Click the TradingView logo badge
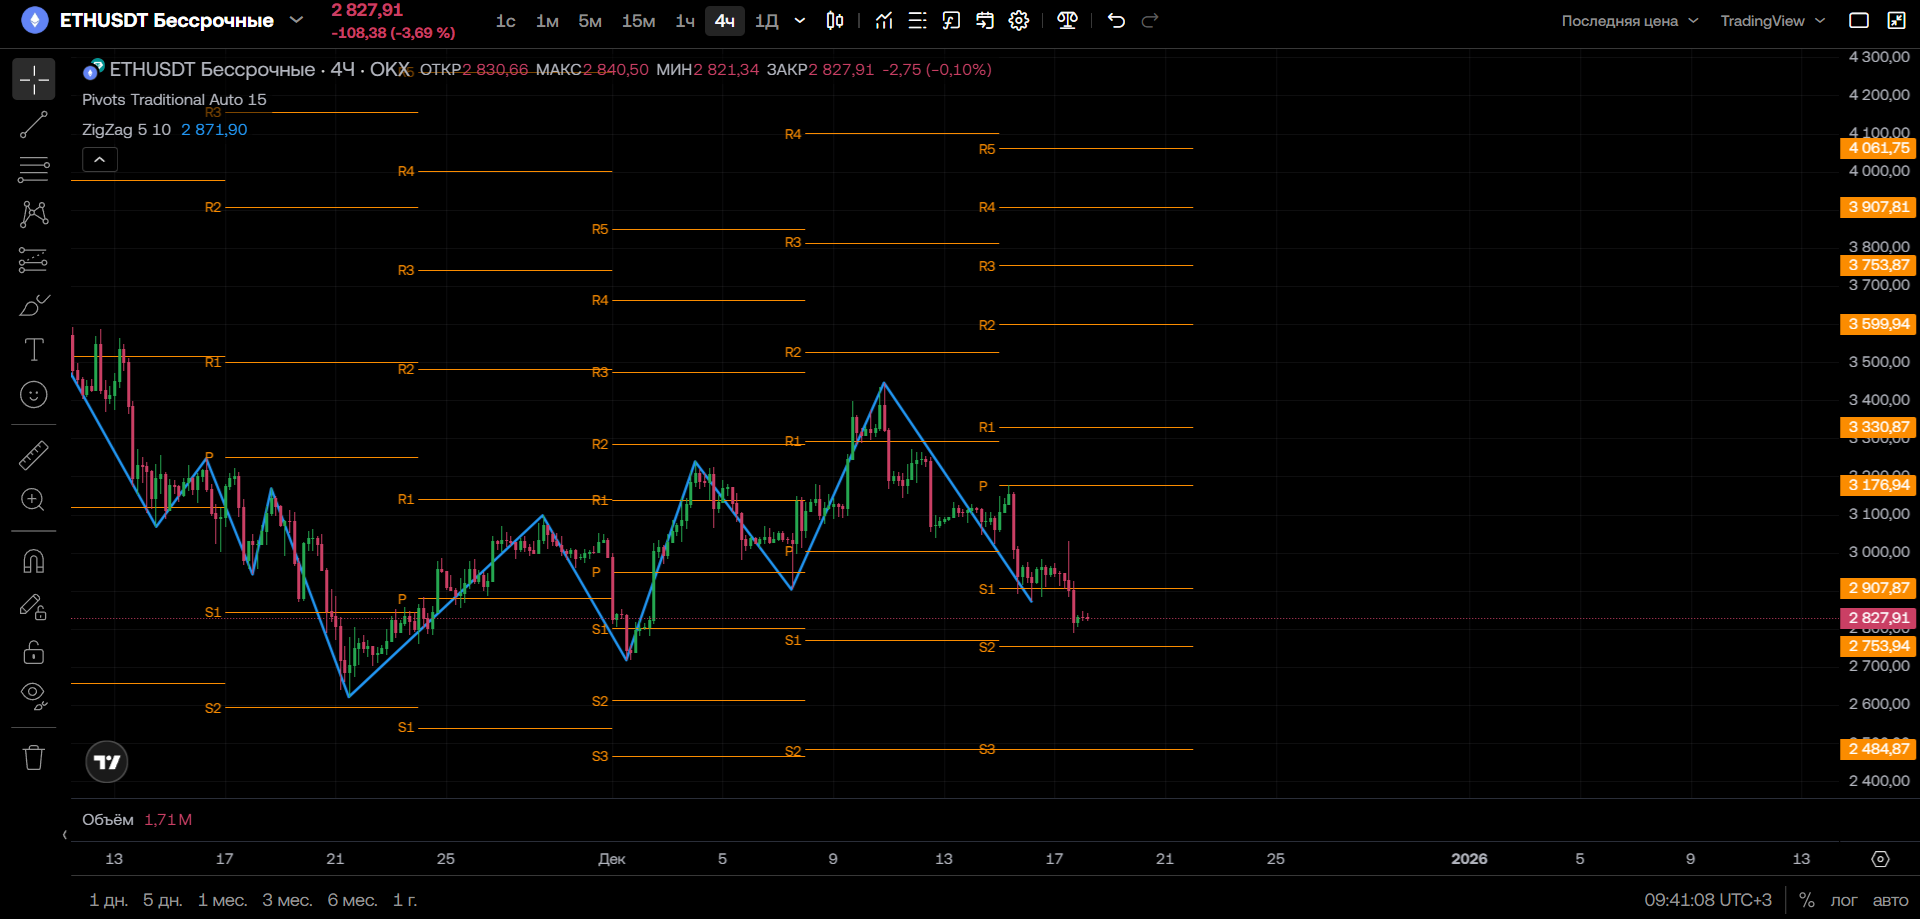The image size is (1920, 919). tap(107, 762)
